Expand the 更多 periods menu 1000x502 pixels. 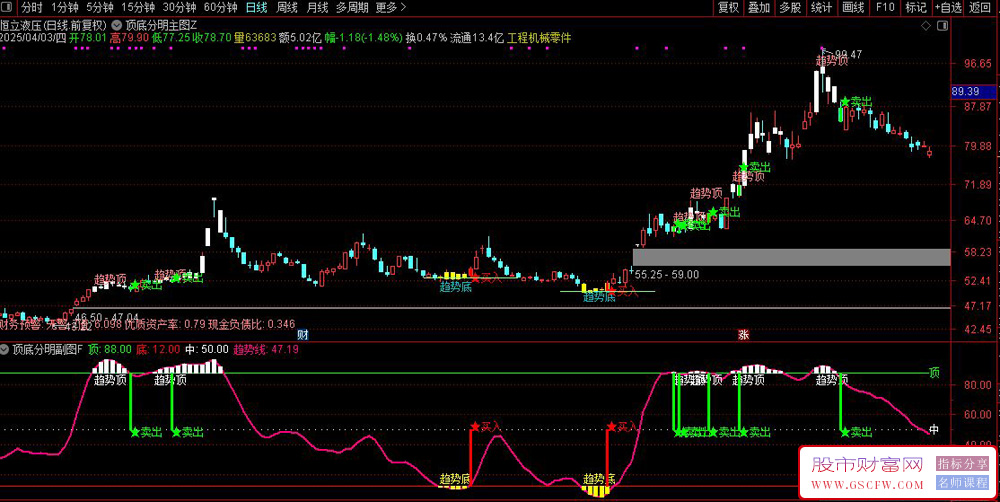(391, 8)
